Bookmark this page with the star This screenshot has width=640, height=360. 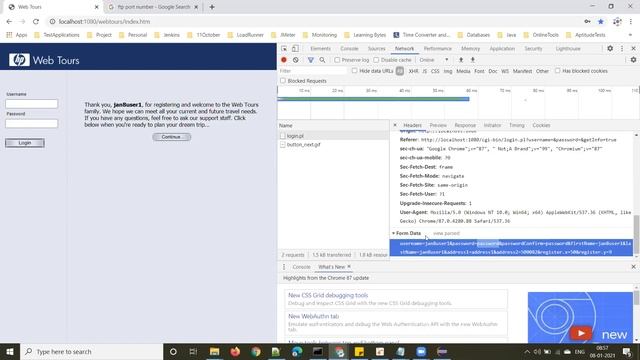click(x=601, y=22)
